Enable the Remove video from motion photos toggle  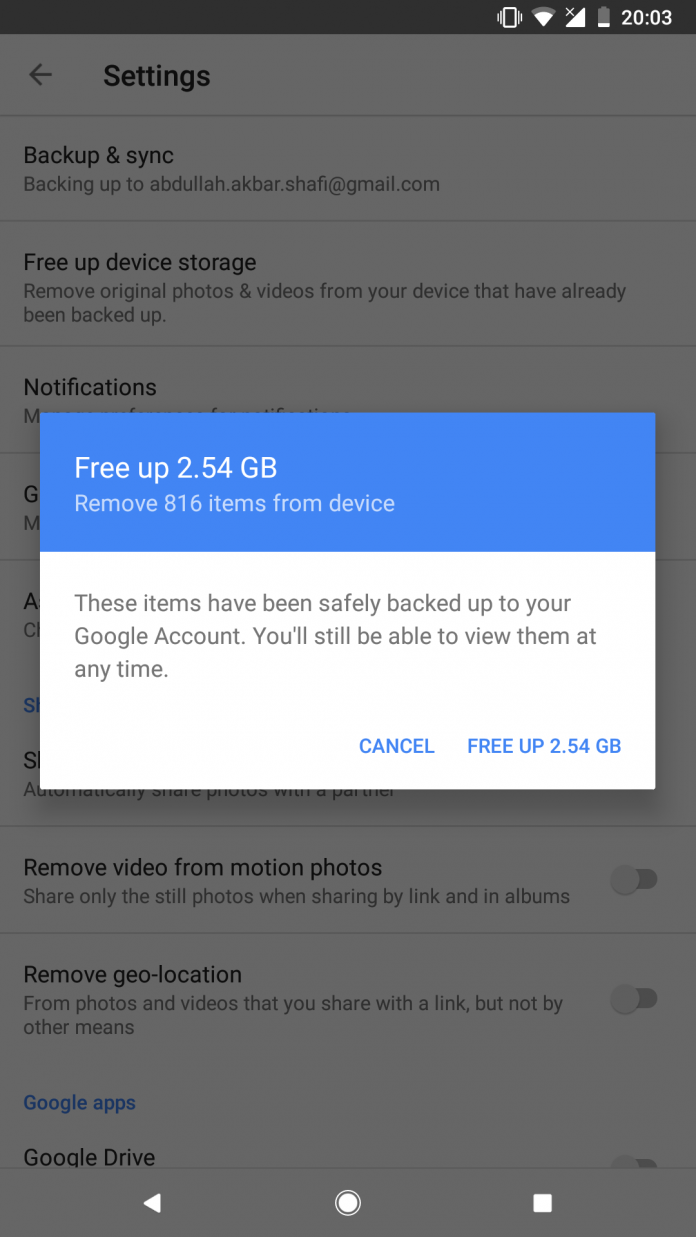point(636,879)
